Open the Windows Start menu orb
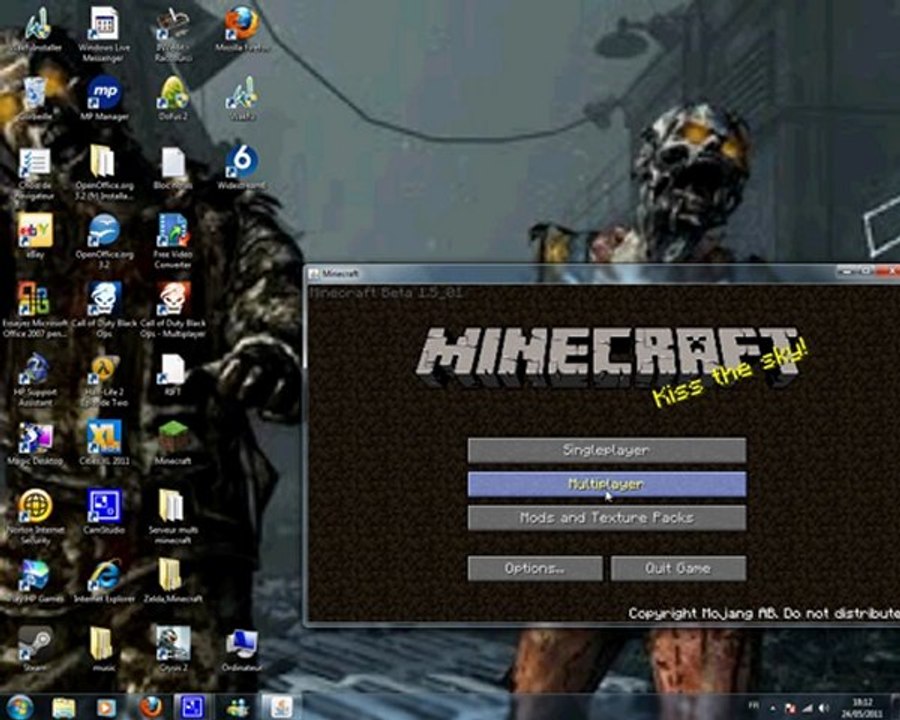 [x=21, y=707]
